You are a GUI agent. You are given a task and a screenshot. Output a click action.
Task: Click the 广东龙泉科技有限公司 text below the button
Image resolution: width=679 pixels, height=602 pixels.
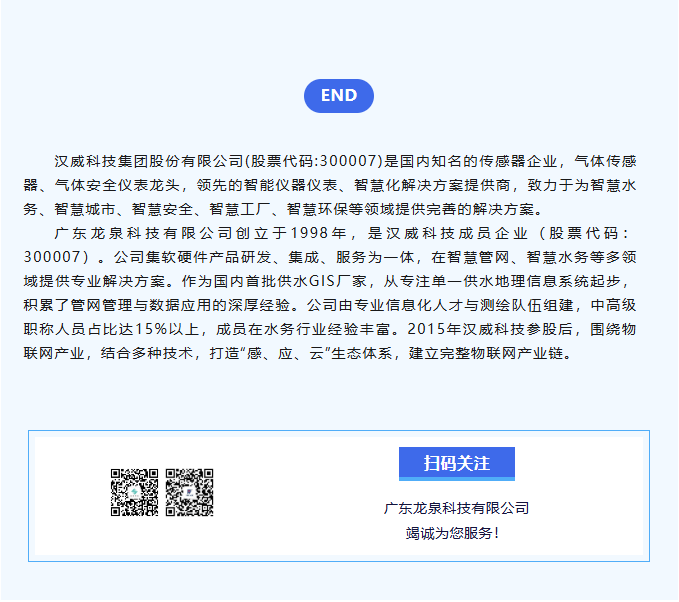(x=456, y=508)
